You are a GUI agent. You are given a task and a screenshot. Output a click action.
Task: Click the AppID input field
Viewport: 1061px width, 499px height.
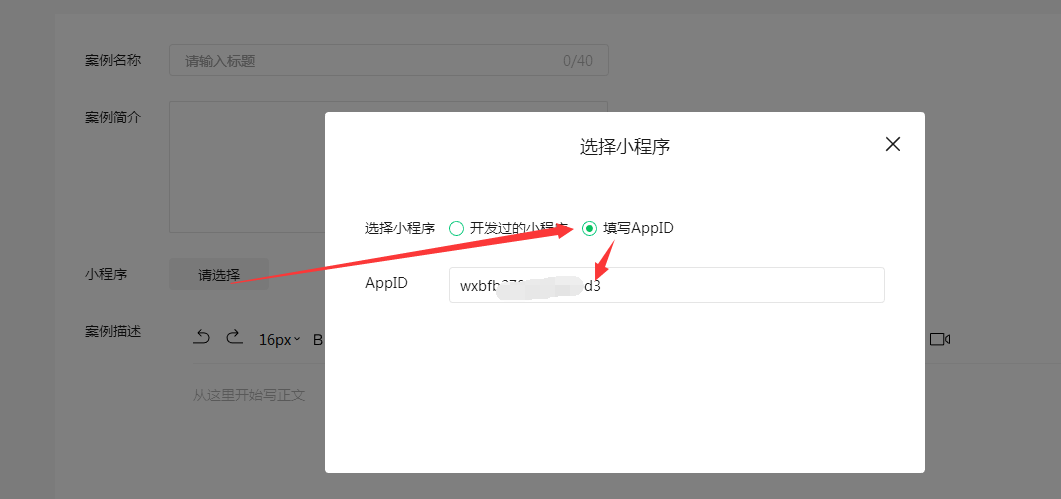[x=667, y=285]
